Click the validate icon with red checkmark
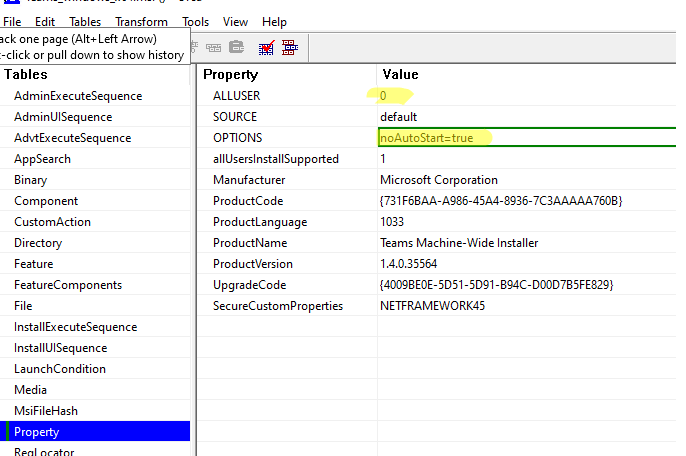Image resolution: width=686 pixels, height=456 pixels. 267,47
